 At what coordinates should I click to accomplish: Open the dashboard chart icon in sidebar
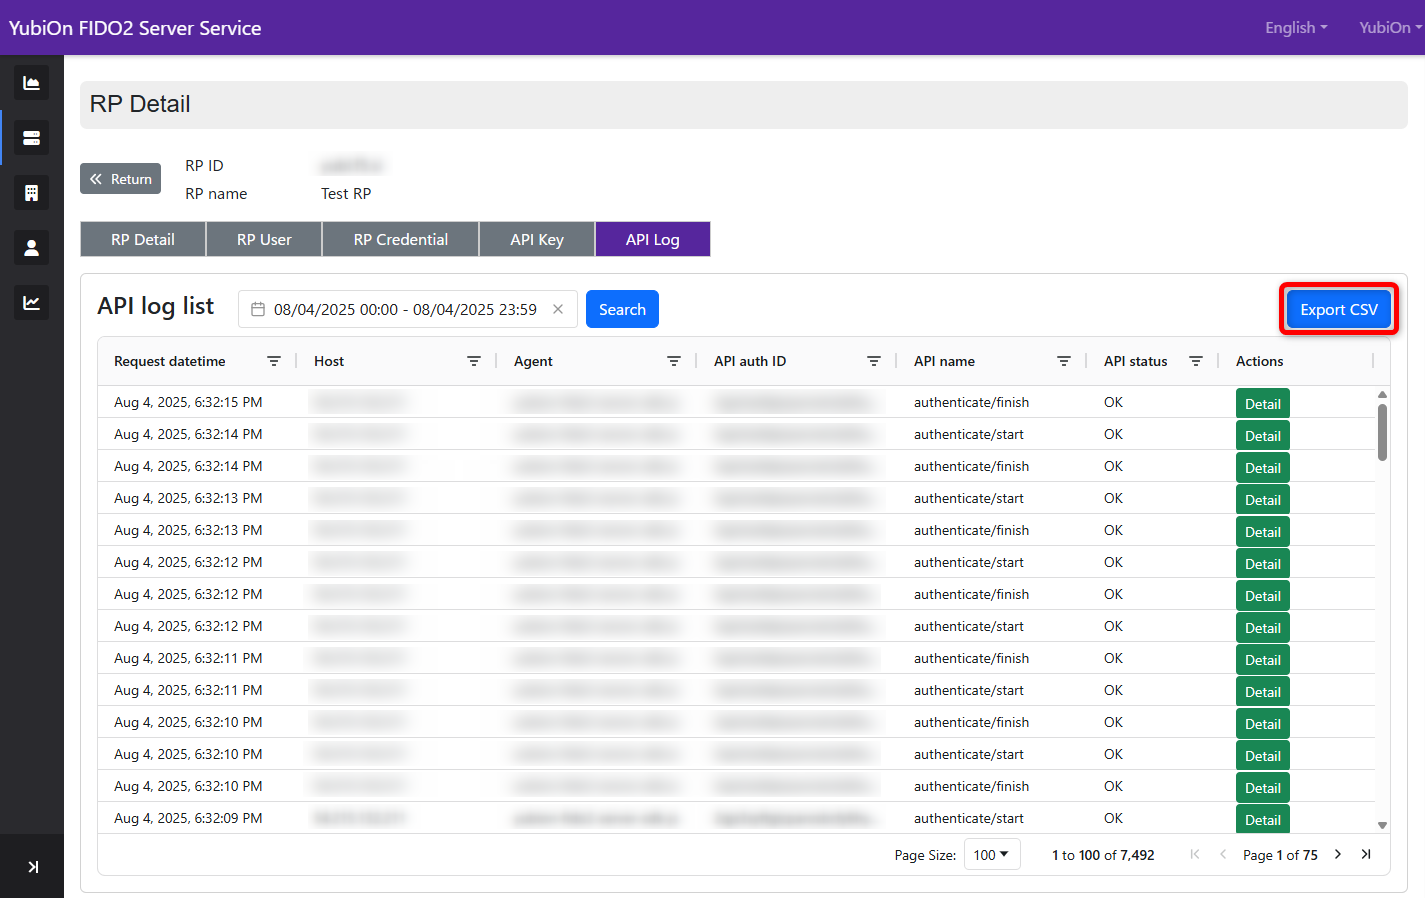click(31, 83)
